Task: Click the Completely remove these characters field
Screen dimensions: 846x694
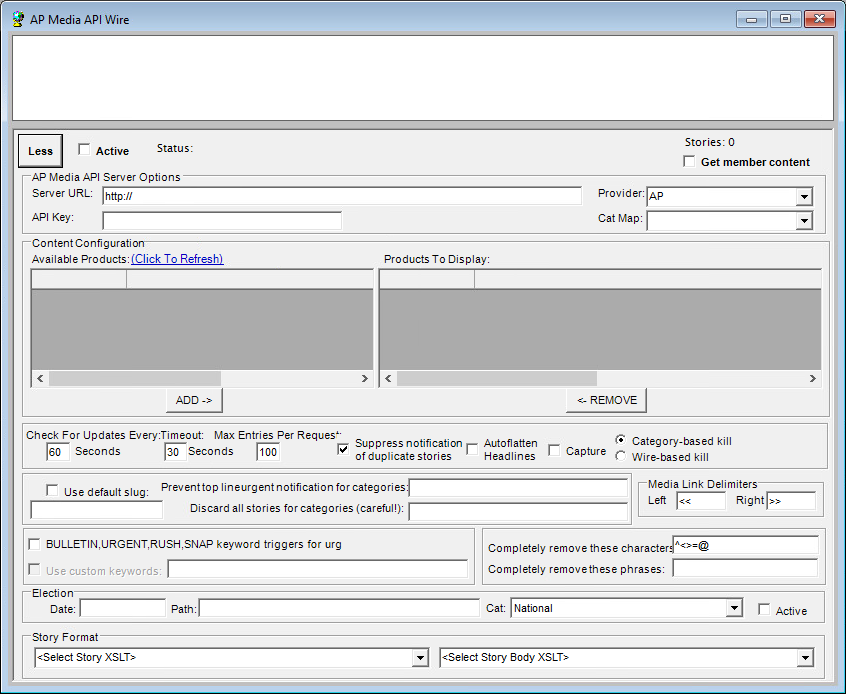Action: 746,545
